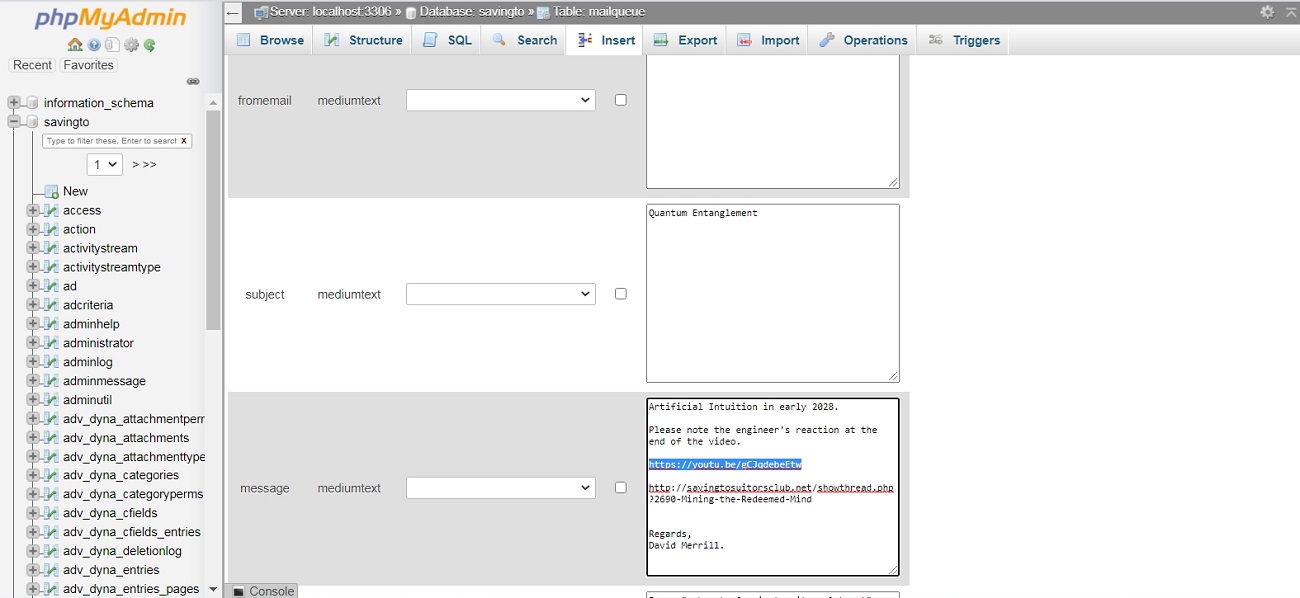
Task: Tick the Null checkbox for subject
Action: 620,294
